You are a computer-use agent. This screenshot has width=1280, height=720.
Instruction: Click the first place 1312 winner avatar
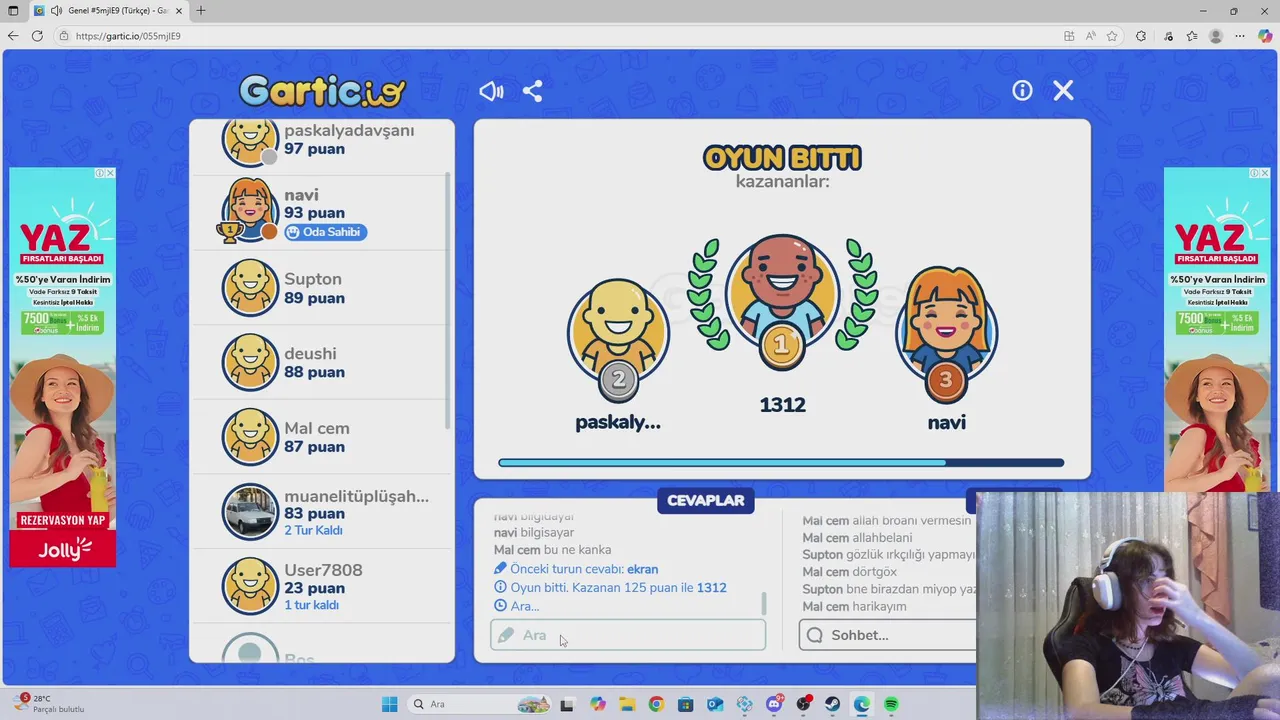pyautogui.click(x=782, y=300)
